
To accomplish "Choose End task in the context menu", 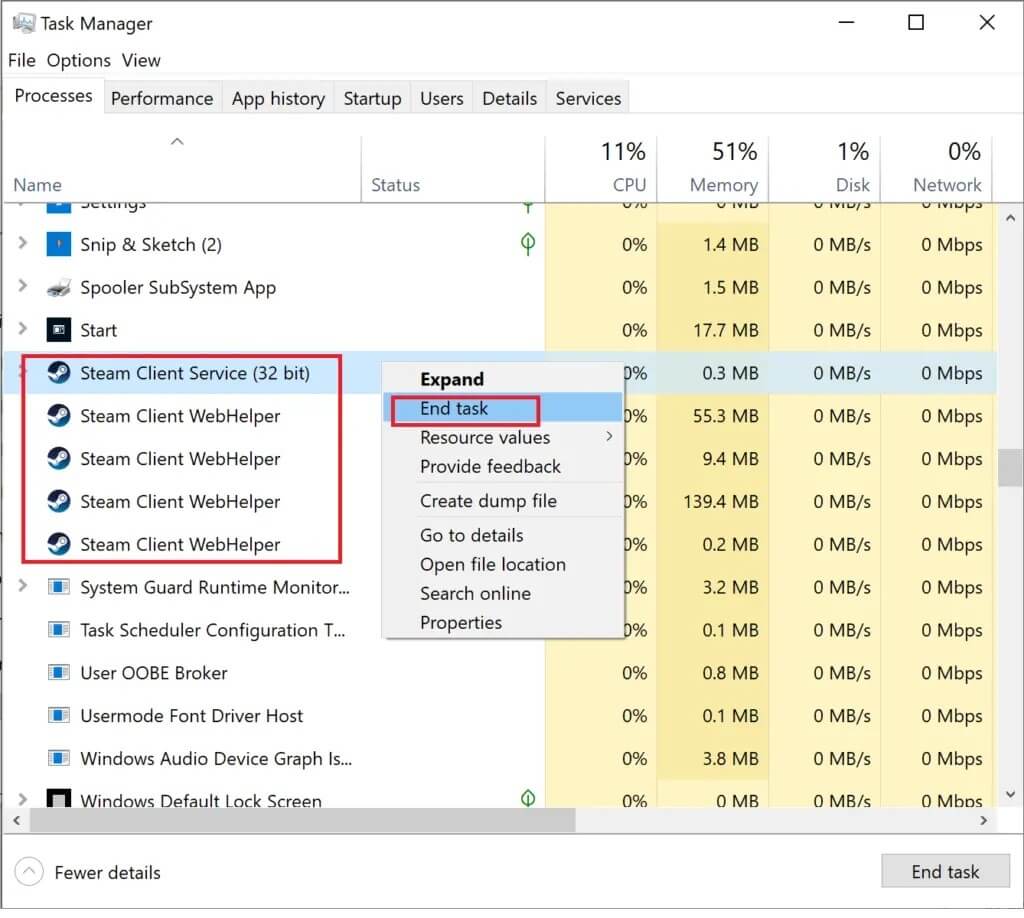I will coord(454,408).
